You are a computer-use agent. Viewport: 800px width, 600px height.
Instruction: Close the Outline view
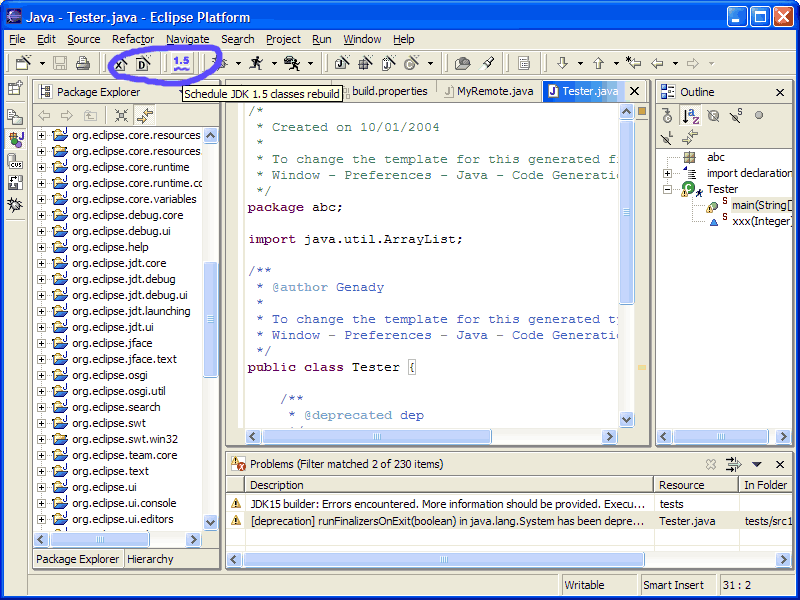click(x=780, y=92)
